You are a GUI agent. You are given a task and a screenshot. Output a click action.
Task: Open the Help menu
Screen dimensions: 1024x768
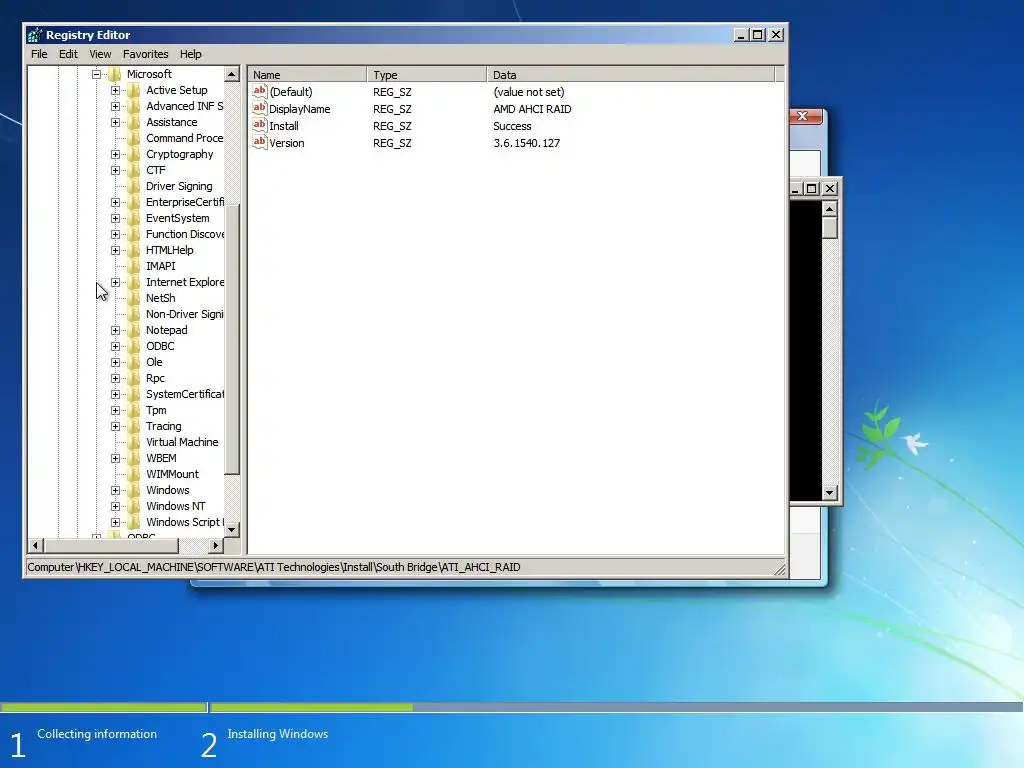pyautogui.click(x=191, y=54)
